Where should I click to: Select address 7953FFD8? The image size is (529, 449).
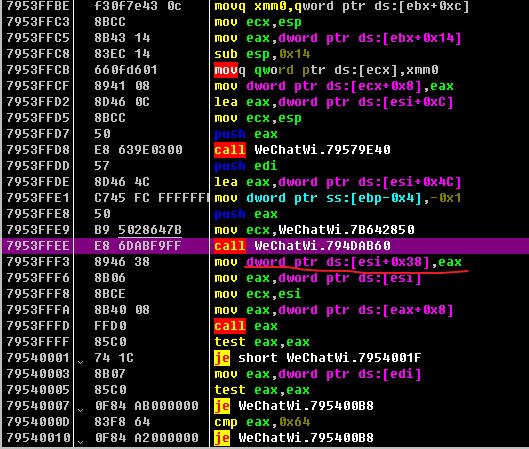[38, 150]
